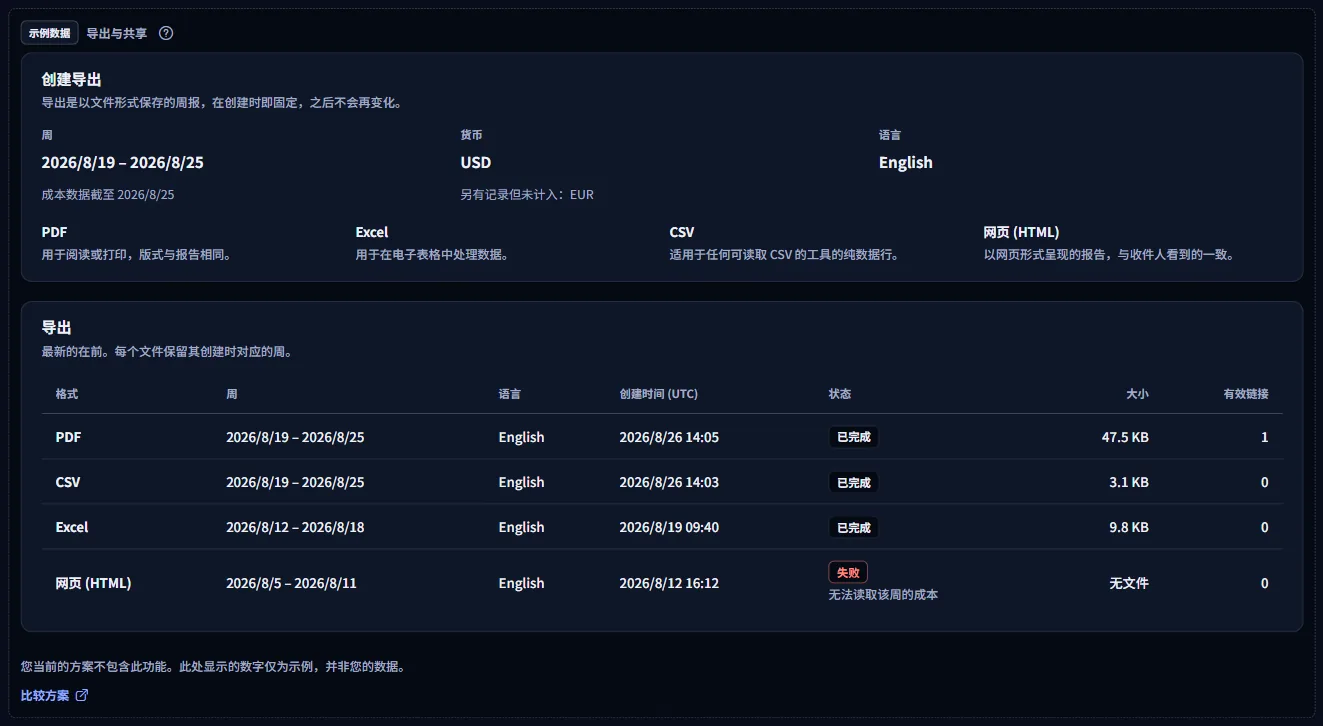Click the creation time 2026/8/19 09:40
The height and width of the screenshot is (726, 1323).
(669, 527)
